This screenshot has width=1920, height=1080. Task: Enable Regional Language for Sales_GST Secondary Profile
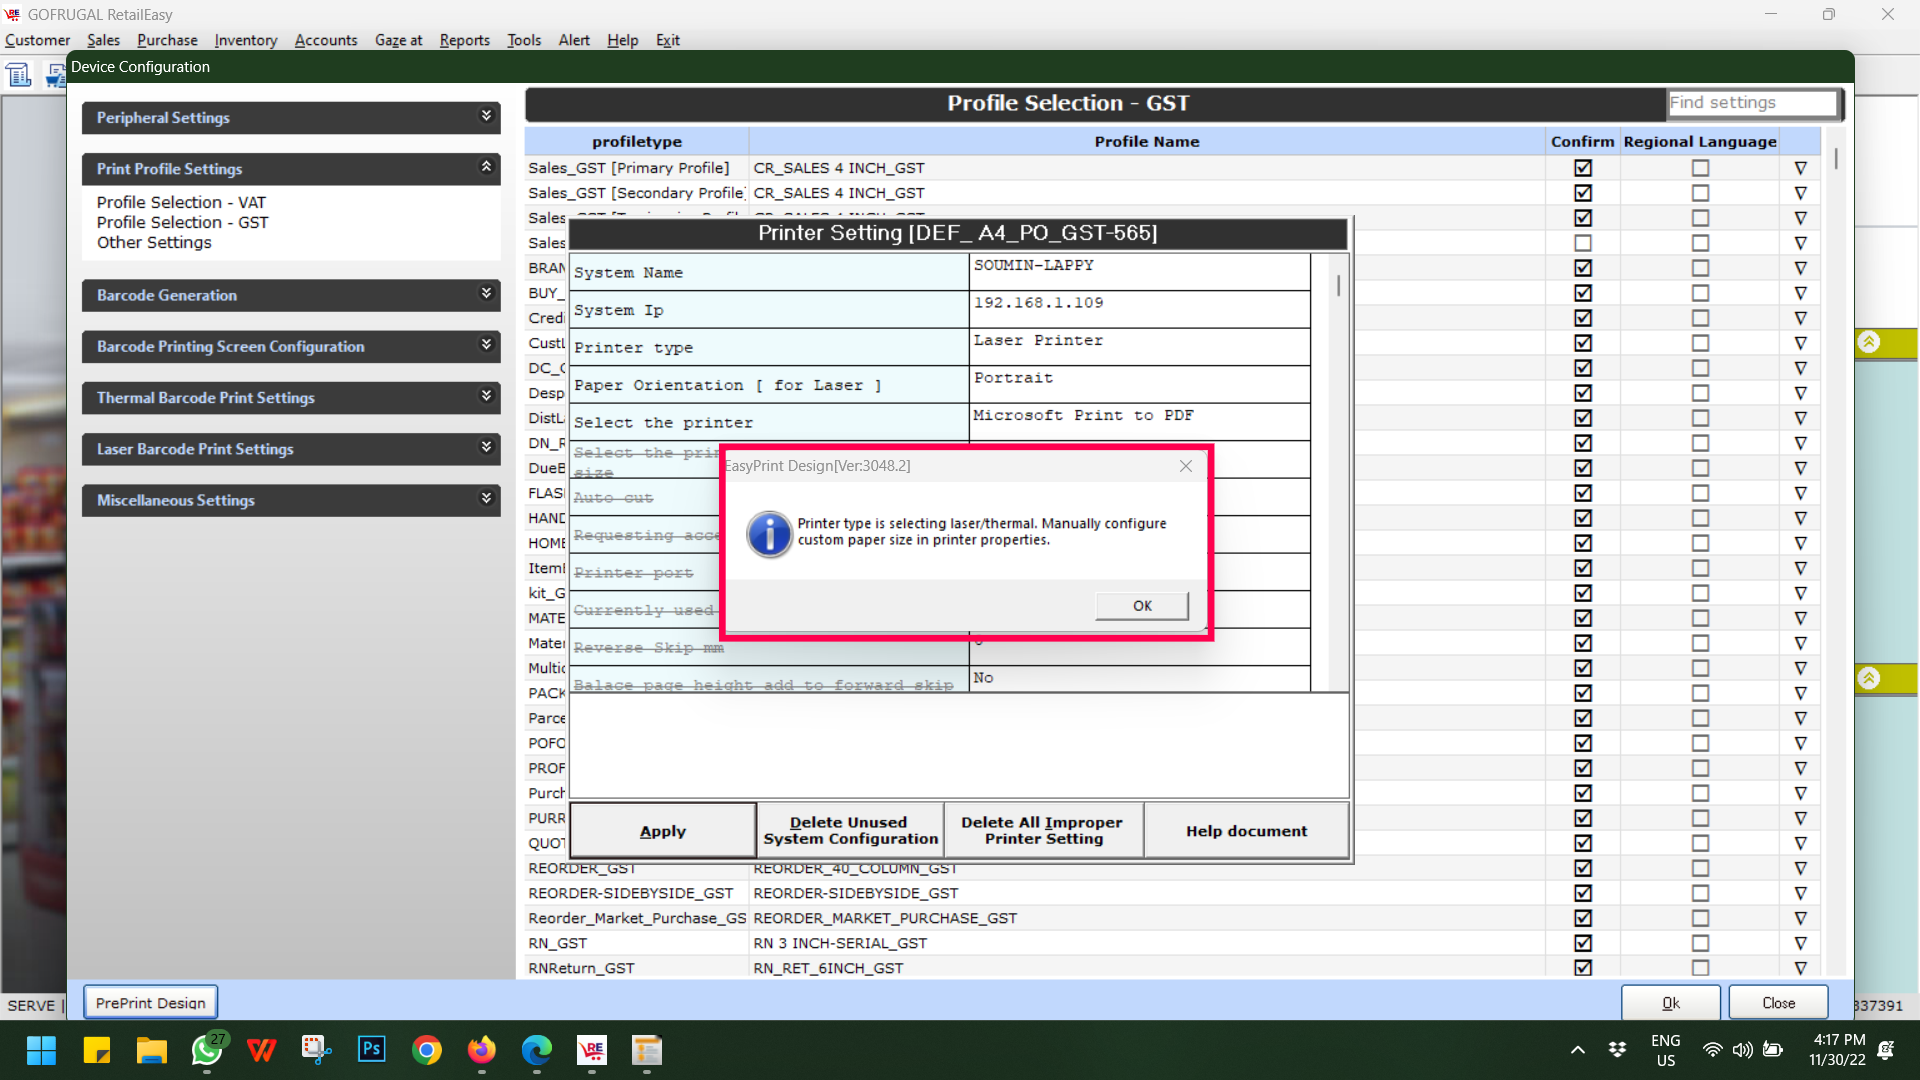point(1700,193)
